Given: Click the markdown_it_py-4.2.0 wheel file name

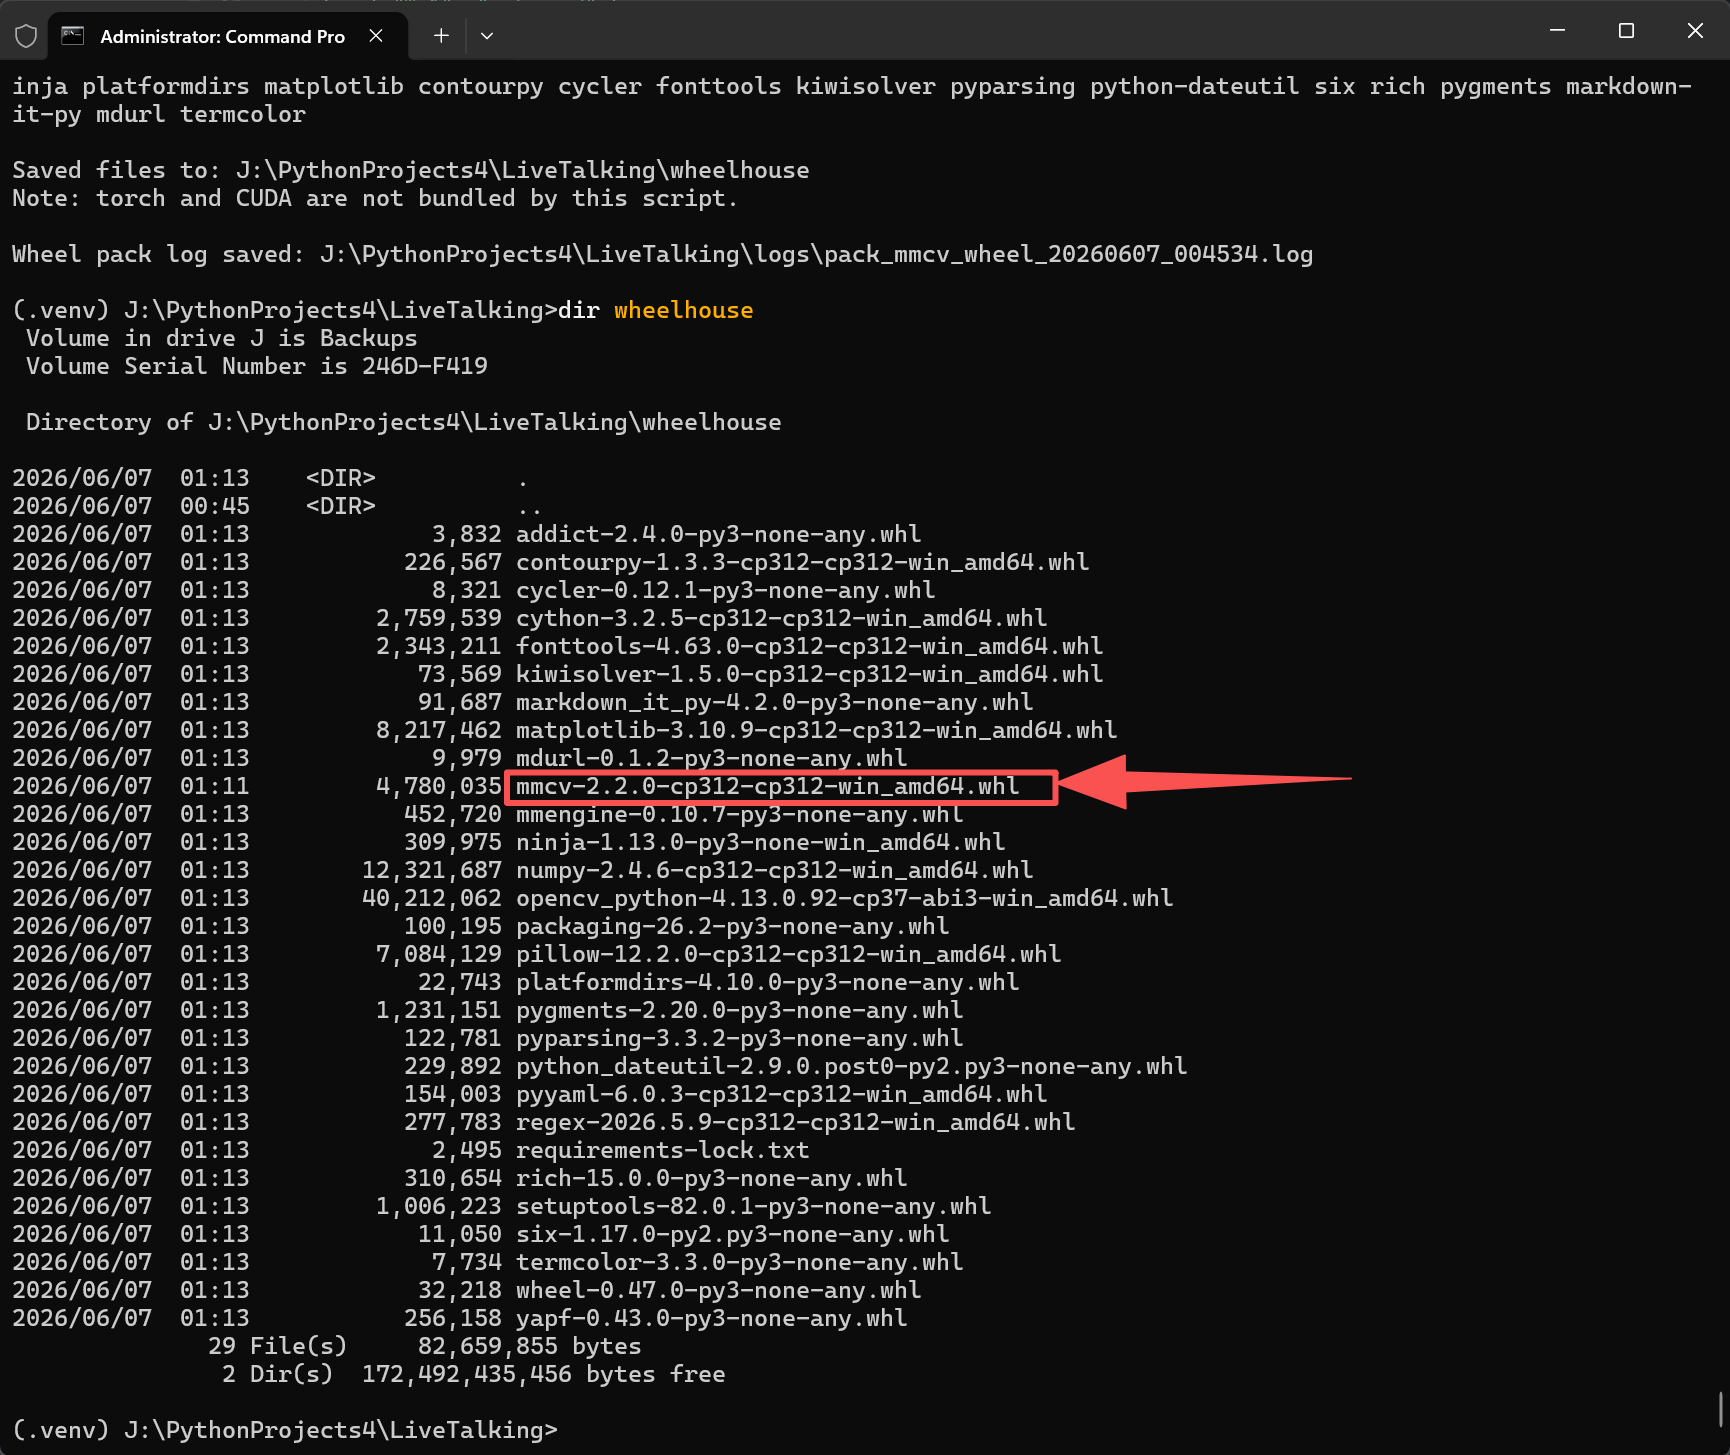Looking at the screenshot, I should point(775,702).
